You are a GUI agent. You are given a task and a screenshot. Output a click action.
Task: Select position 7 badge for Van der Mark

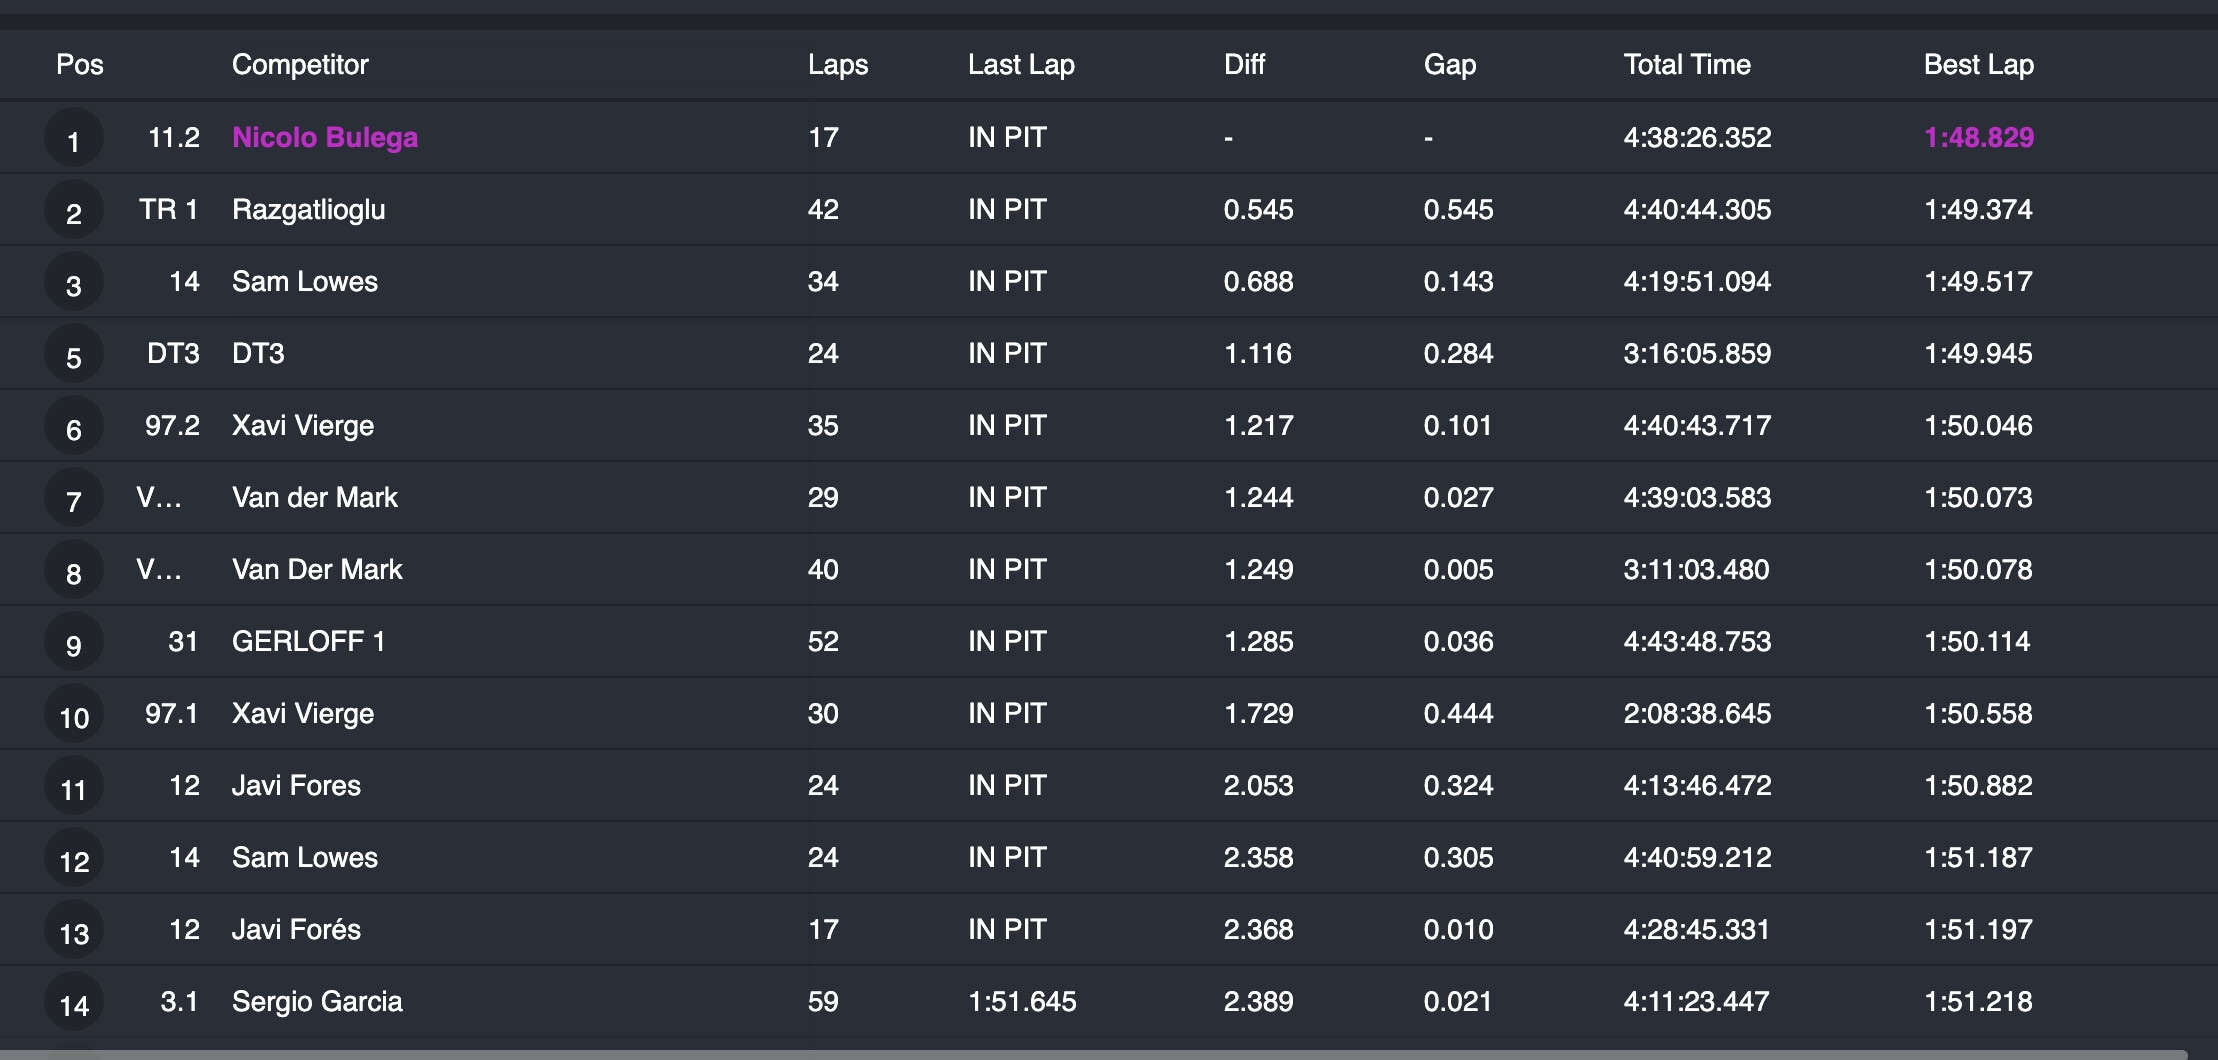click(x=73, y=498)
